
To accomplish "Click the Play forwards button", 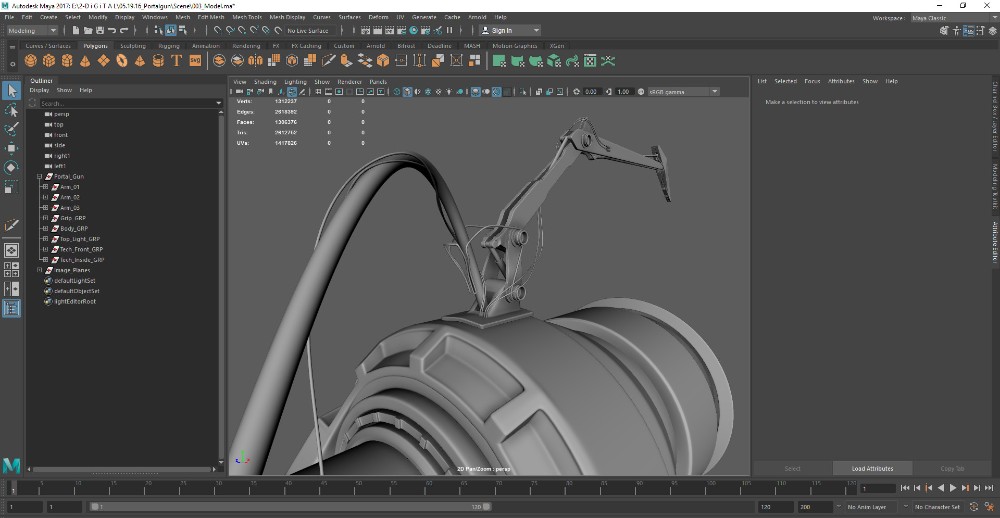I will (x=953, y=488).
